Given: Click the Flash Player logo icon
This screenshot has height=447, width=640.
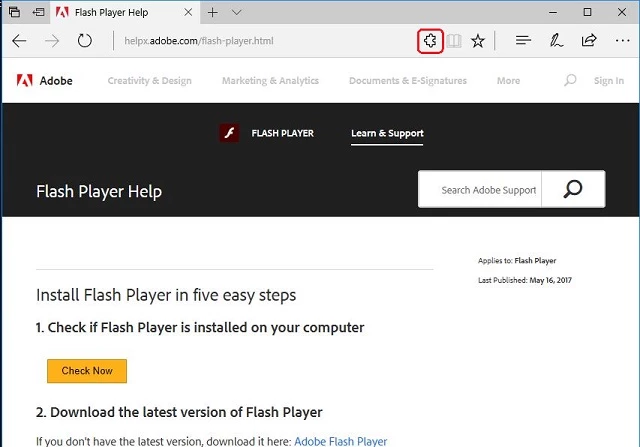Looking at the screenshot, I should click(229, 133).
